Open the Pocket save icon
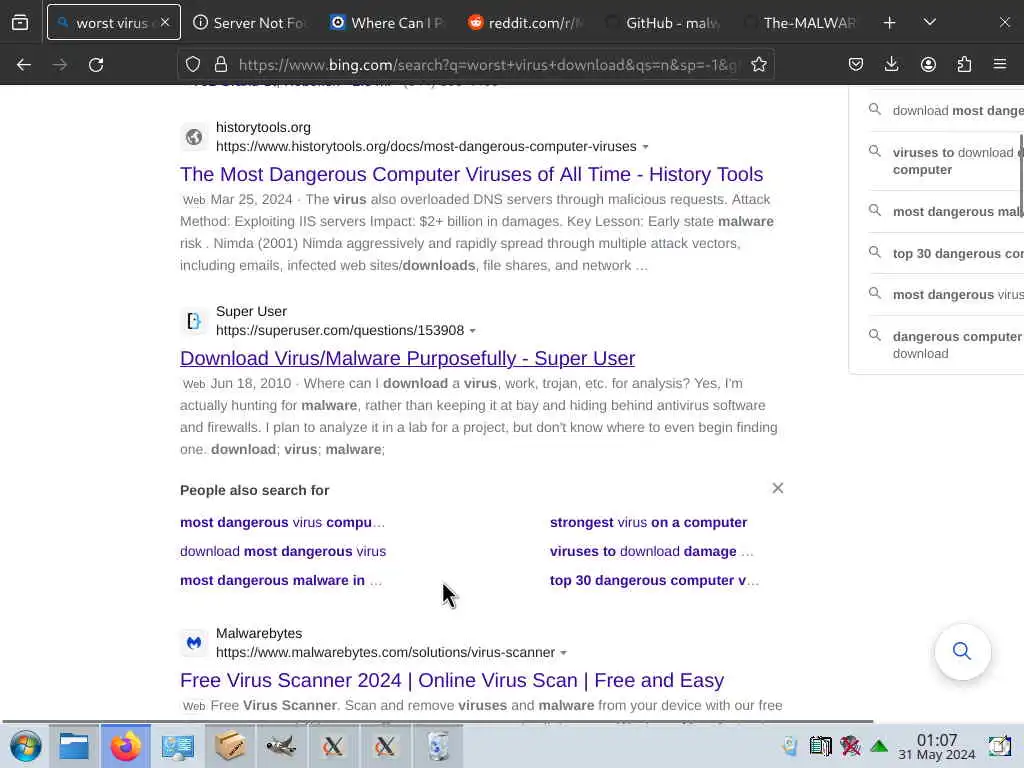The height and width of the screenshot is (768, 1024). click(856, 65)
